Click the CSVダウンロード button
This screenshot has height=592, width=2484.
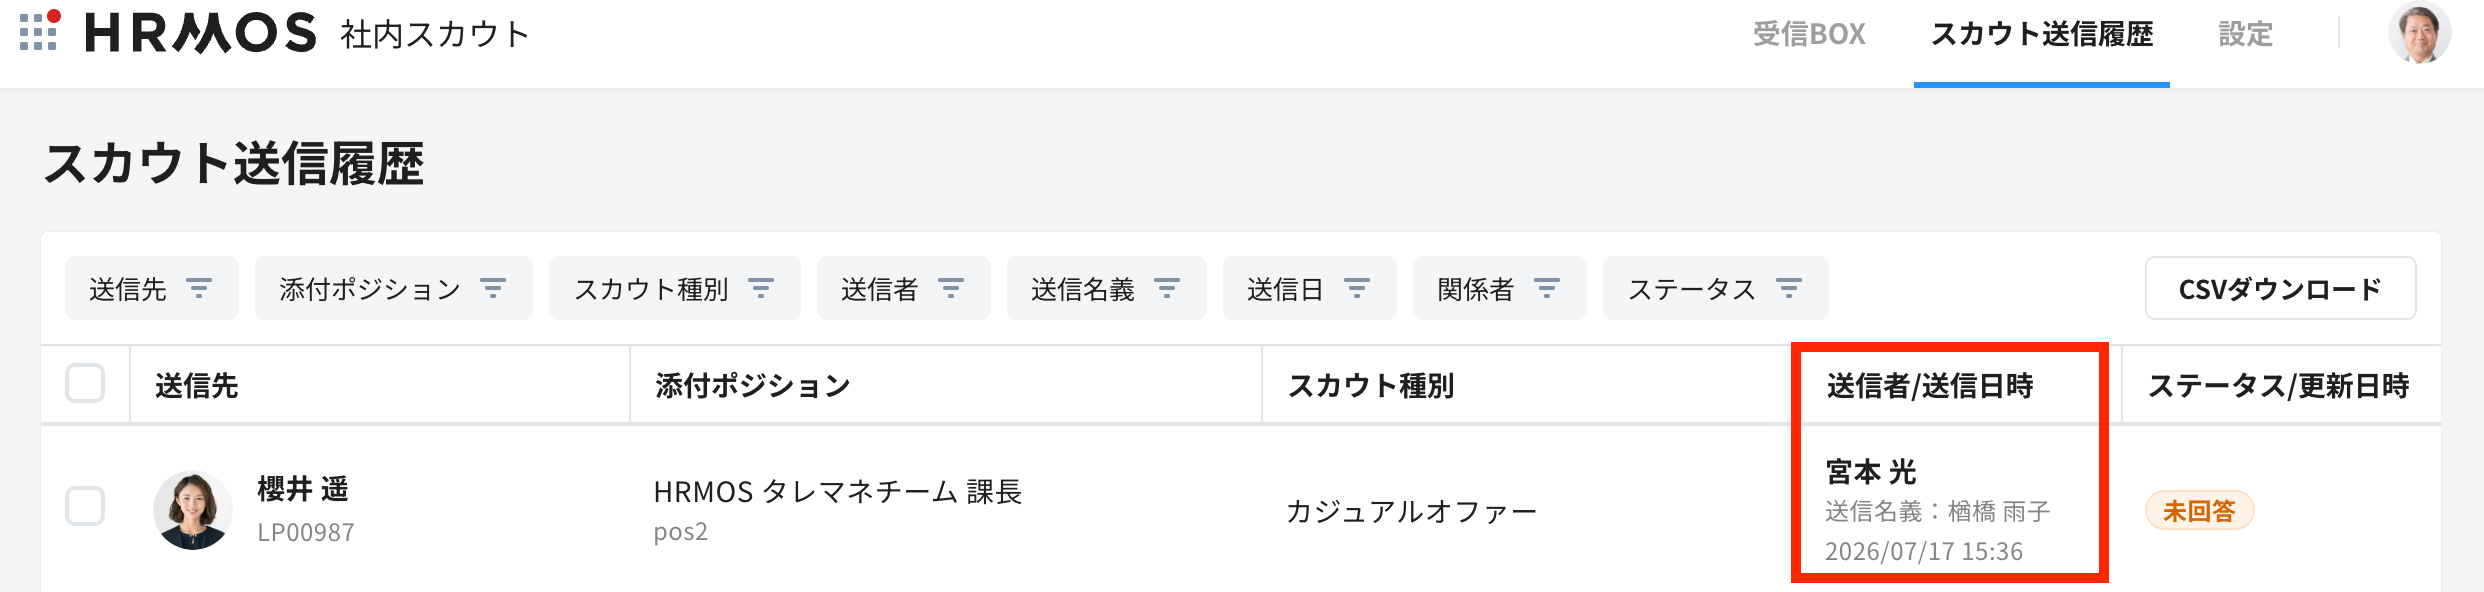pos(2280,289)
